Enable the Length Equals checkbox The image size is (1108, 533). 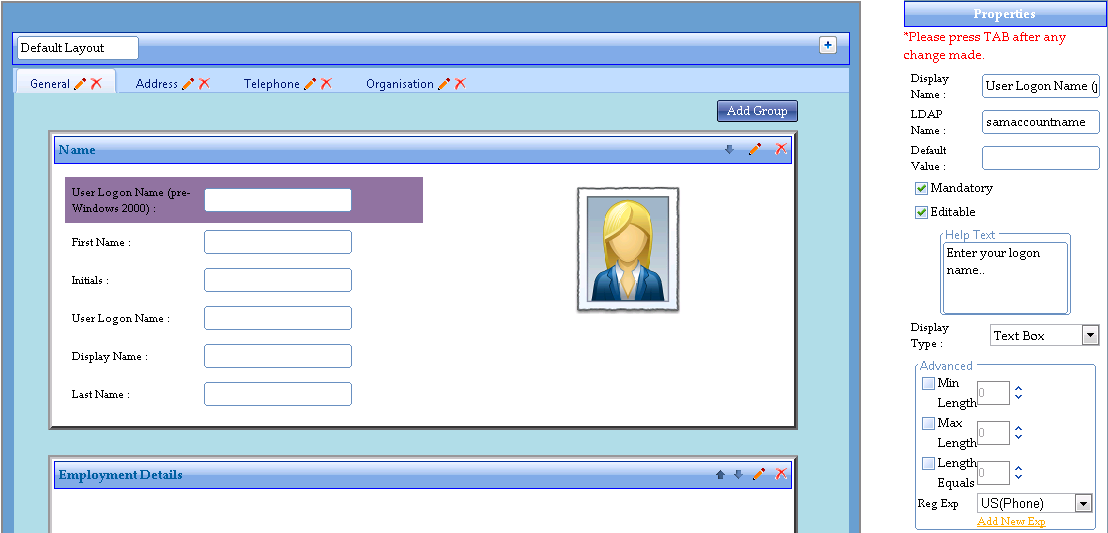[x=929, y=464]
